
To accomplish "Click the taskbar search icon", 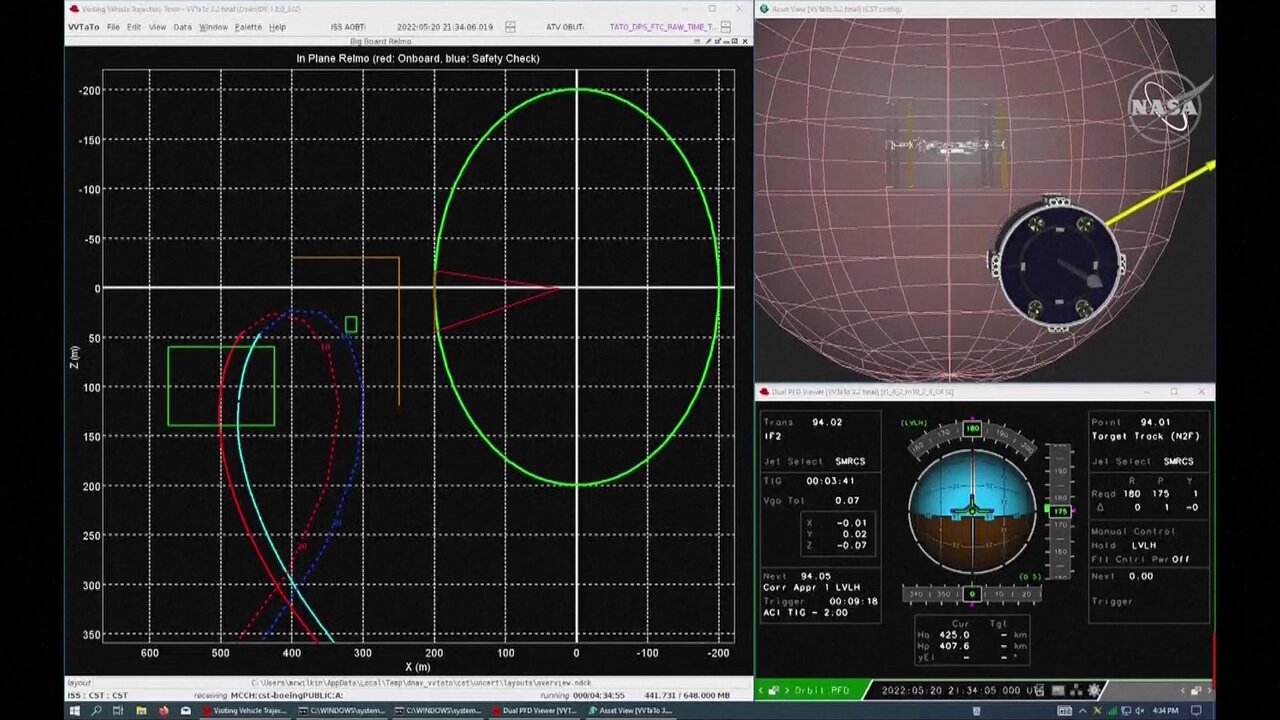I will pyautogui.click(x=97, y=711).
